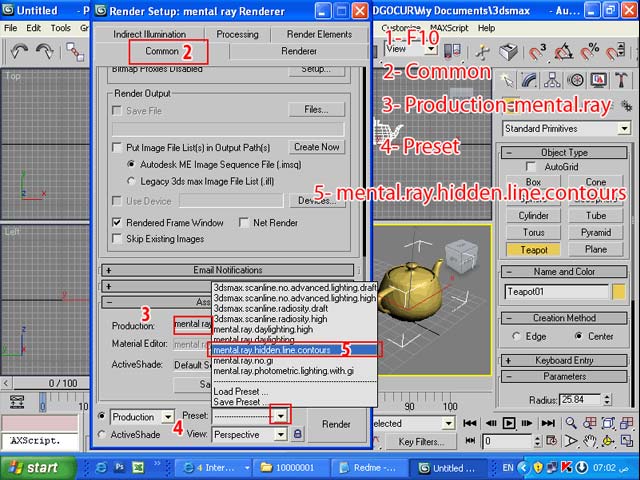Open the Production mode dropdown
The image size is (640, 480).
[x=168, y=417]
